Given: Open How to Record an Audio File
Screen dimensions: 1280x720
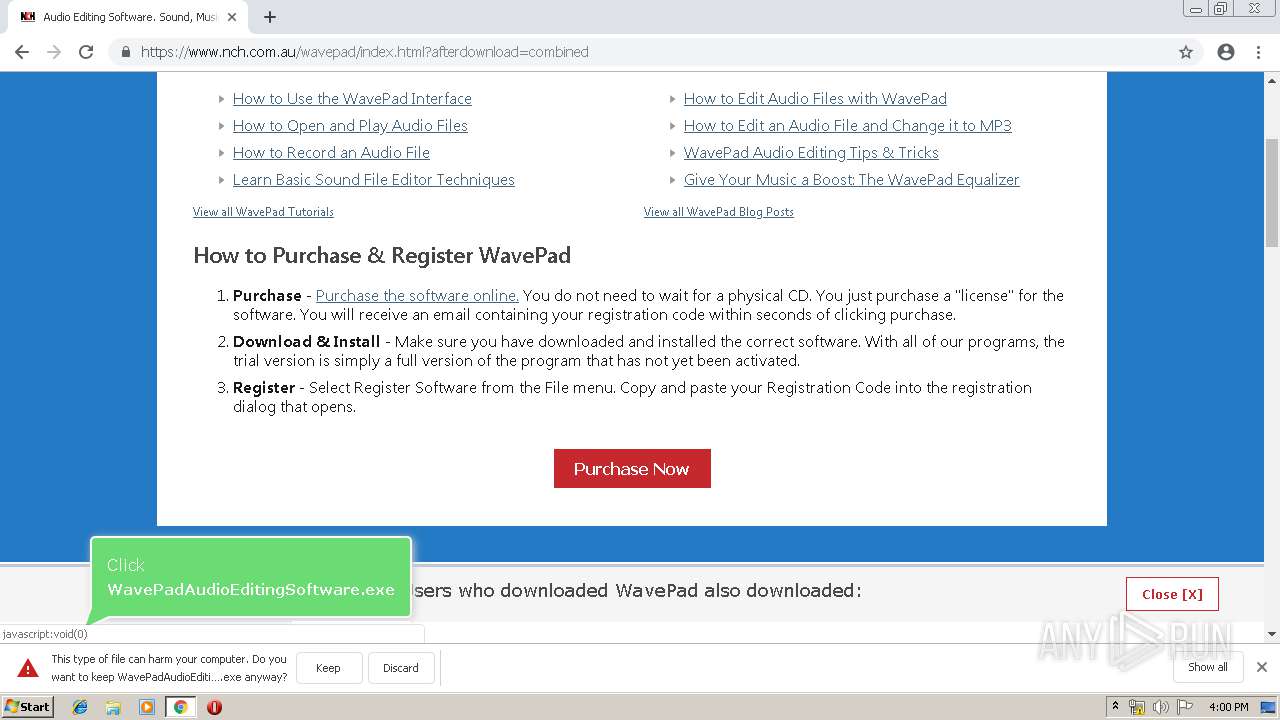Looking at the screenshot, I should click(331, 153).
